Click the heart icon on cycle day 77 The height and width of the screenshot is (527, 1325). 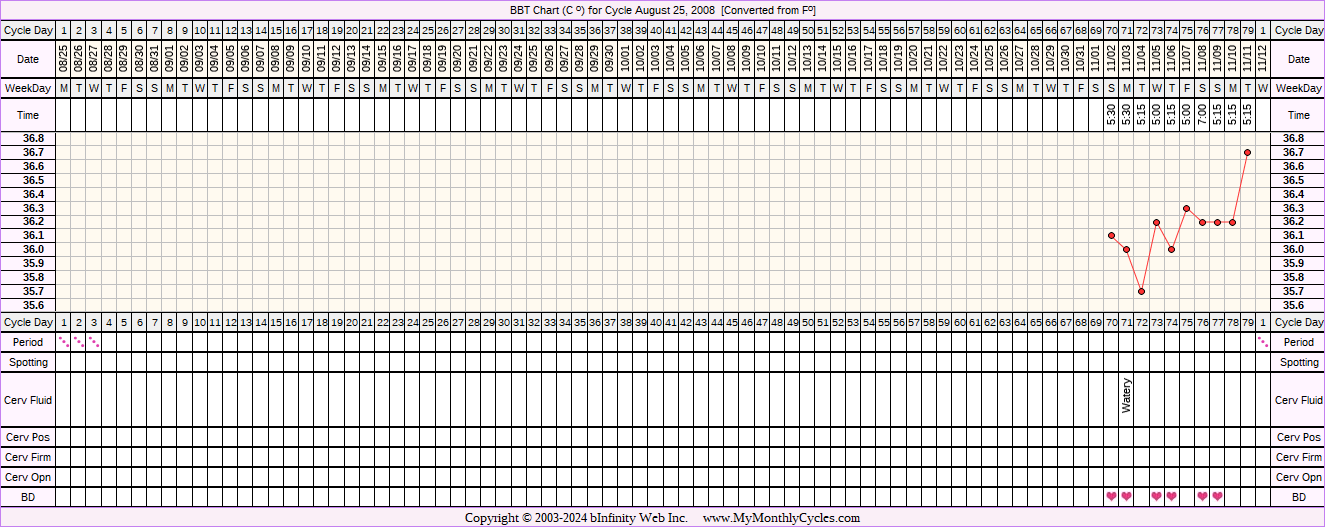(x=1217, y=496)
